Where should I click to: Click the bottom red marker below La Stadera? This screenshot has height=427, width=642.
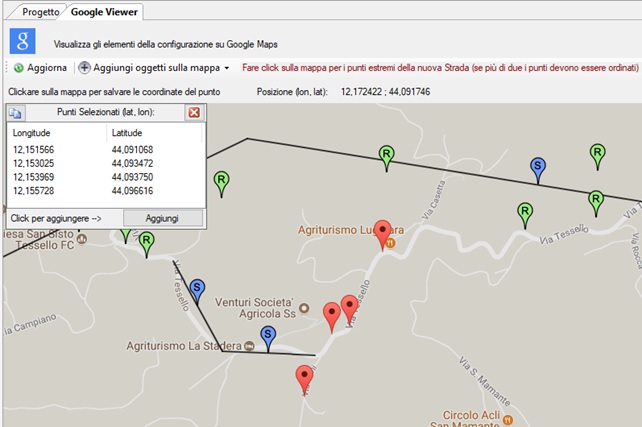click(304, 378)
